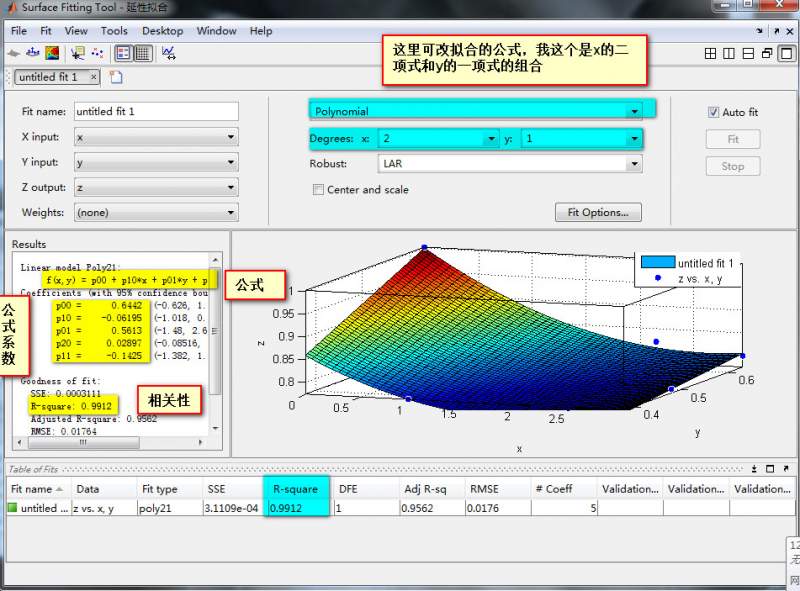The image size is (800, 591).
Task: Click the DFE column header
Action: tap(366, 489)
